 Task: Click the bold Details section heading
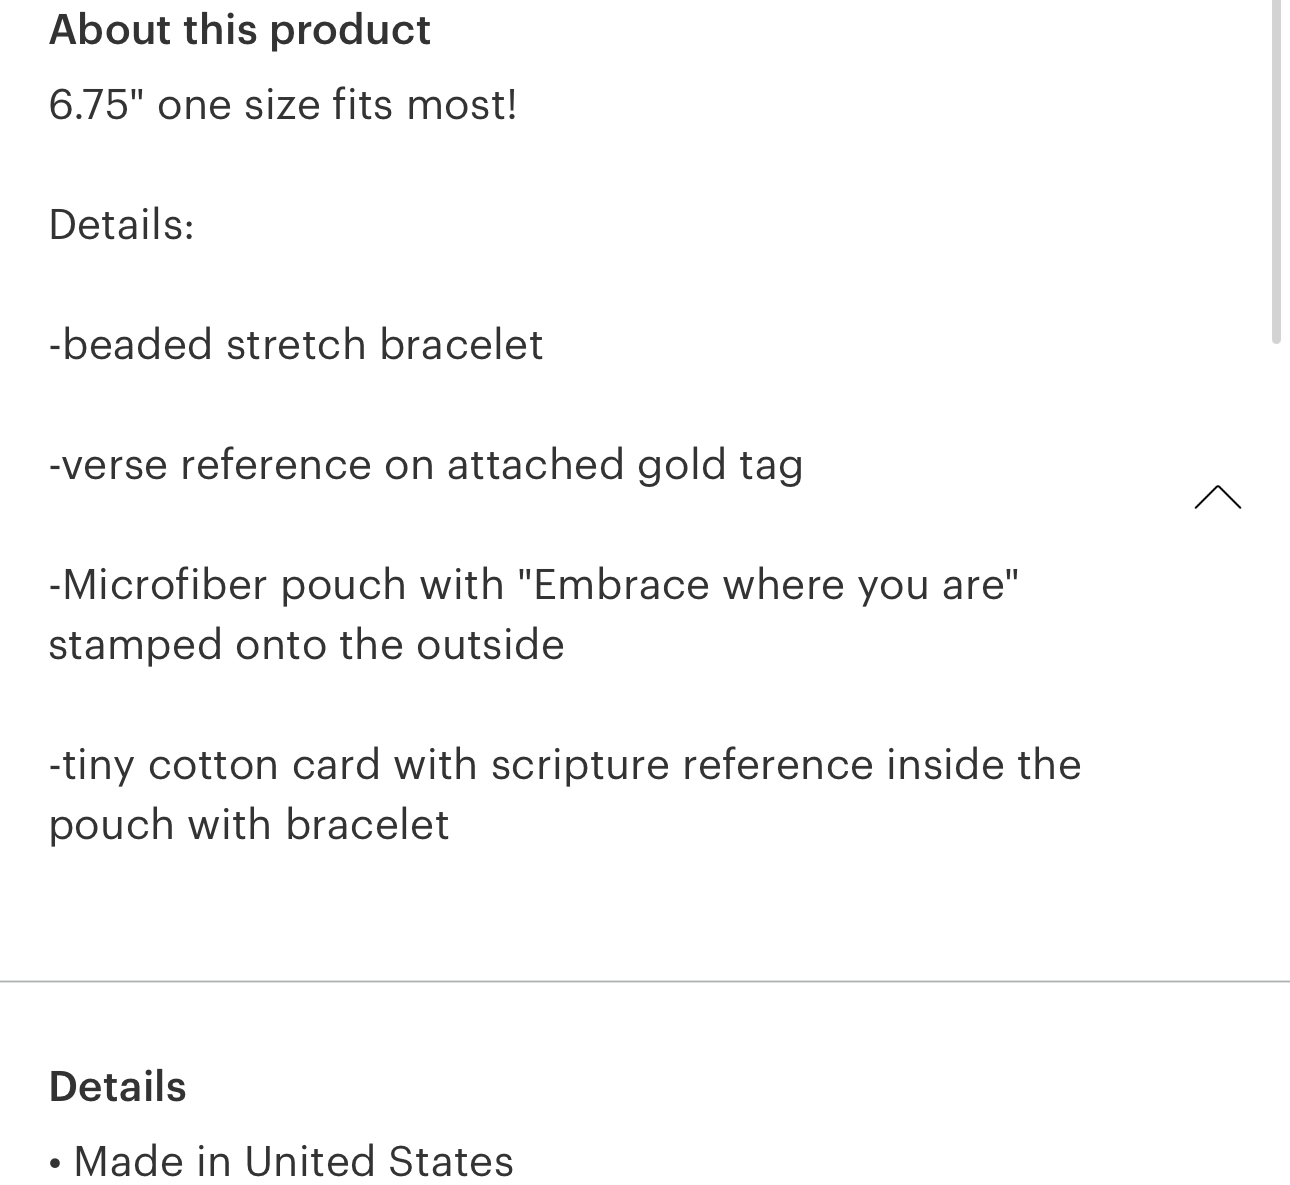(117, 1087)
